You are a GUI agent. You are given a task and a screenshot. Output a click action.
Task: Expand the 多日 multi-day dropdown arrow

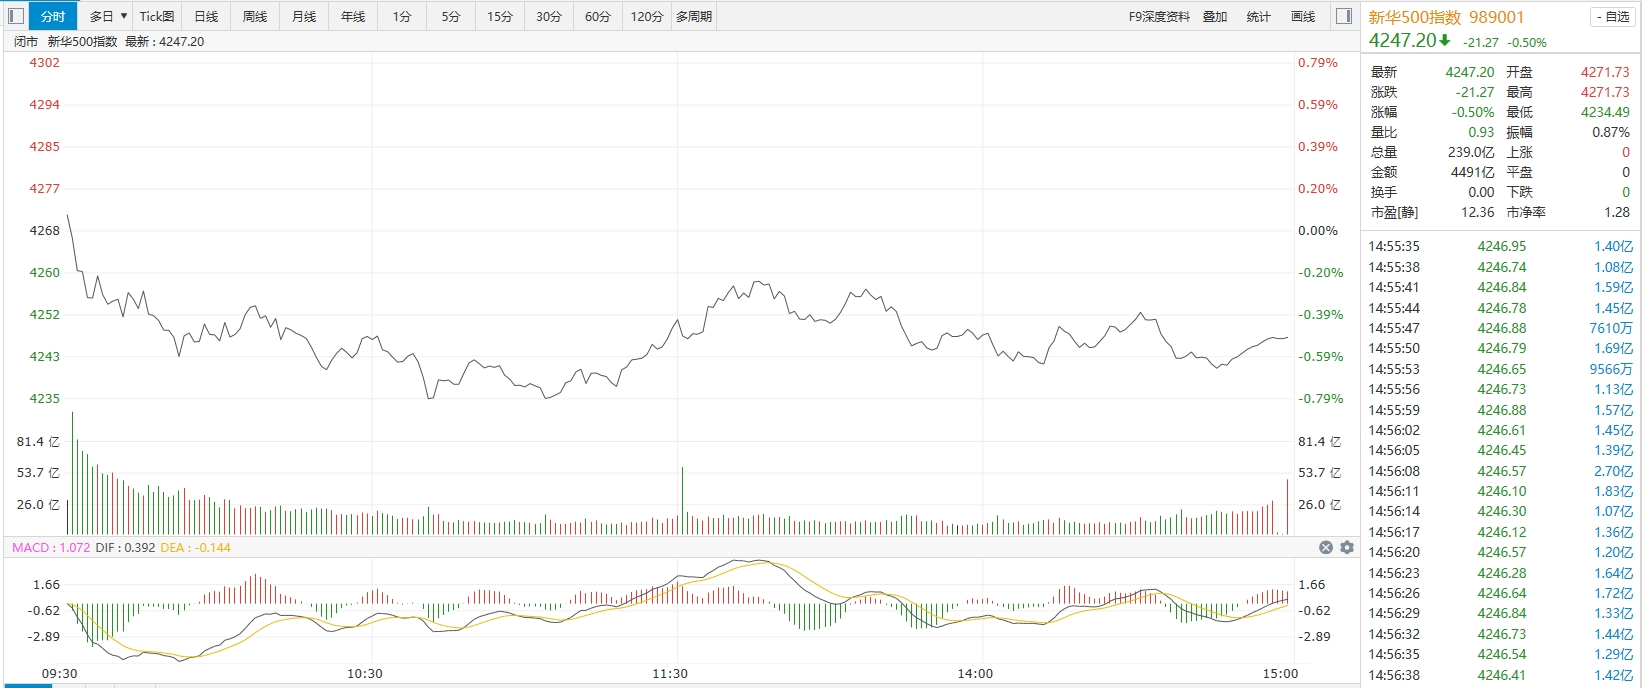coord(123,16)
